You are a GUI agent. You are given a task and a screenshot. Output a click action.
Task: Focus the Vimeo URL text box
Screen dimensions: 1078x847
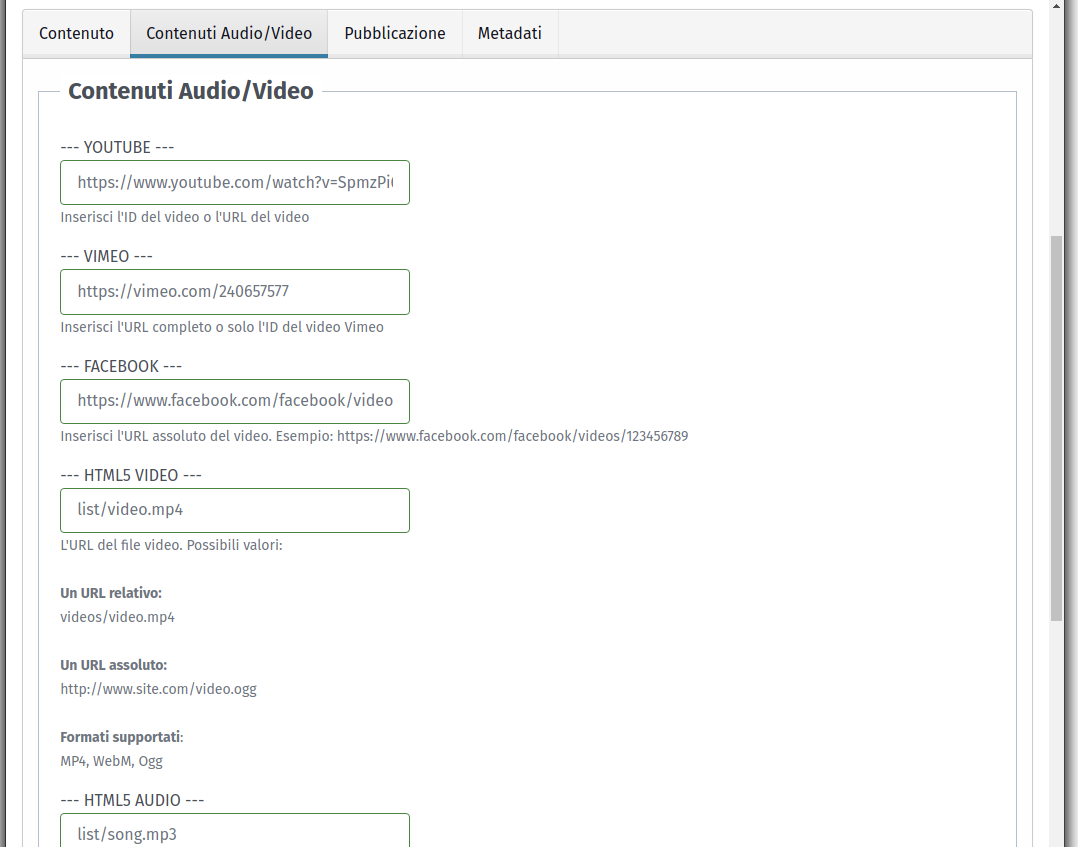point(235,291)
